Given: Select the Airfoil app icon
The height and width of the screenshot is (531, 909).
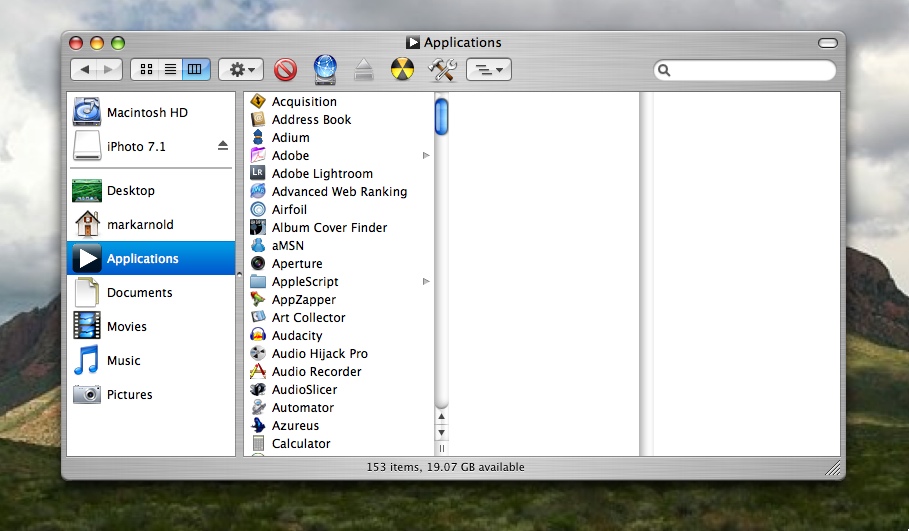Looking at the screenshot, I should [x=258, y=209].
